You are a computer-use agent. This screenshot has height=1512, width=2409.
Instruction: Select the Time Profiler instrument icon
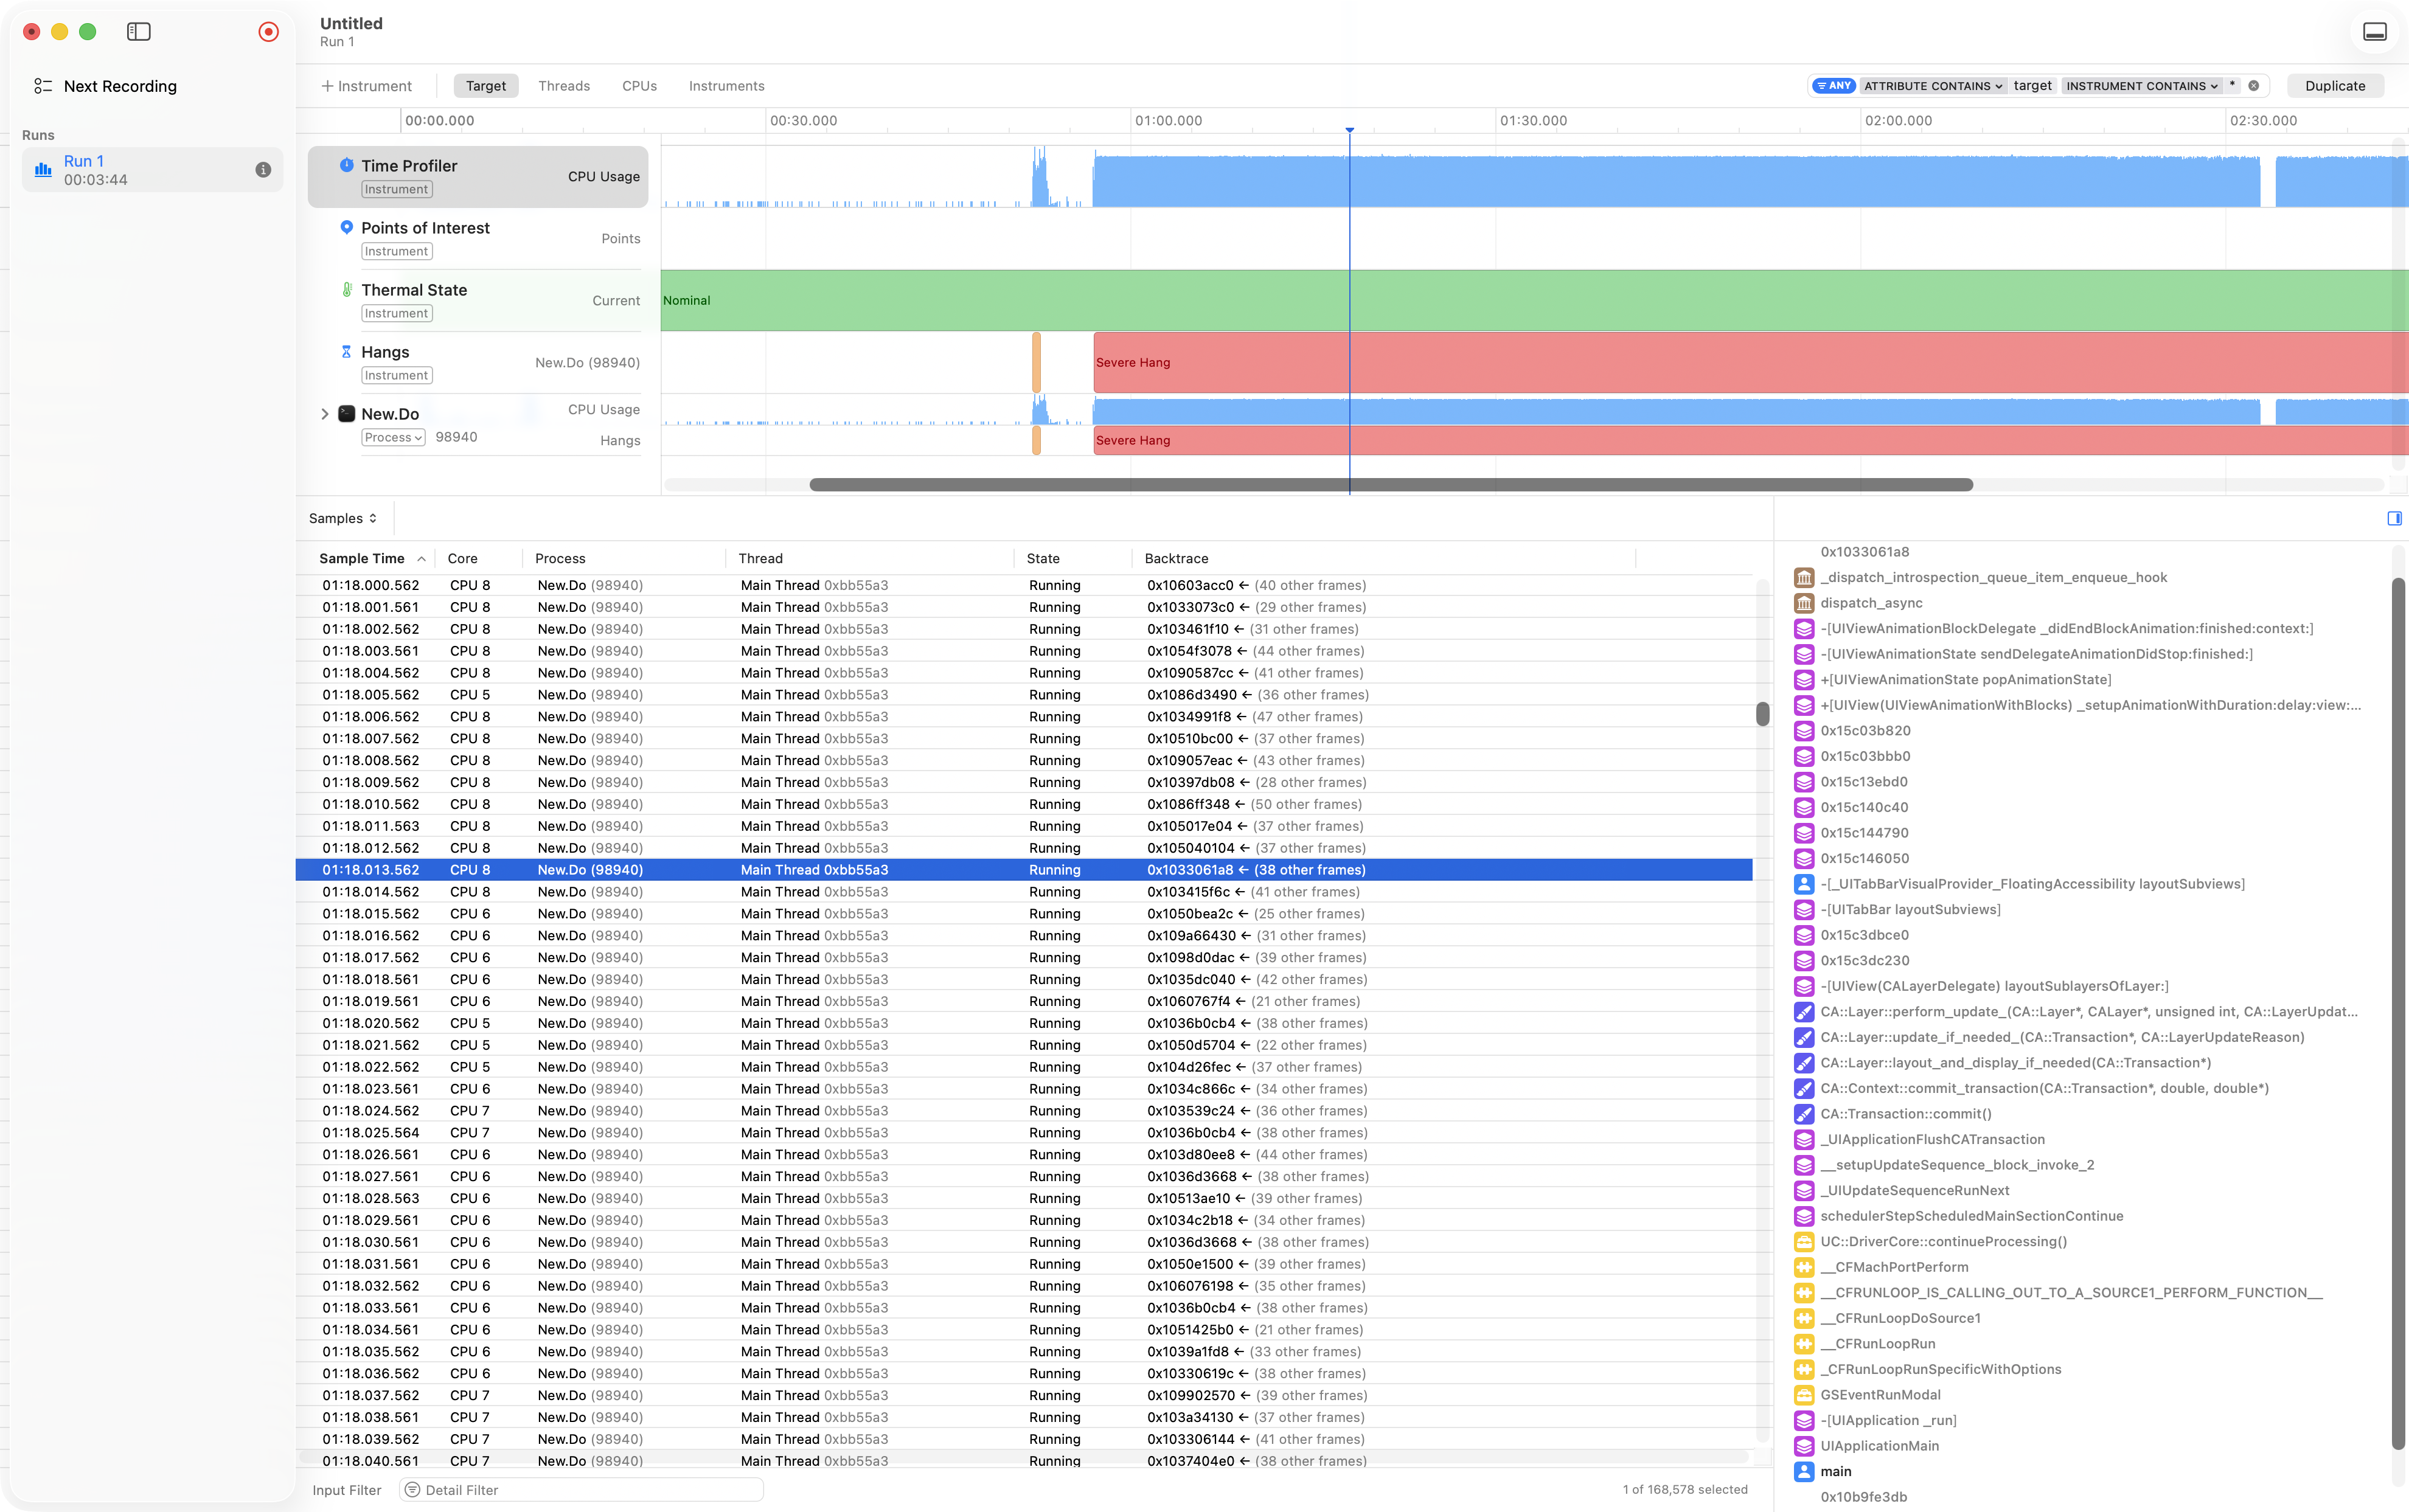346,165
